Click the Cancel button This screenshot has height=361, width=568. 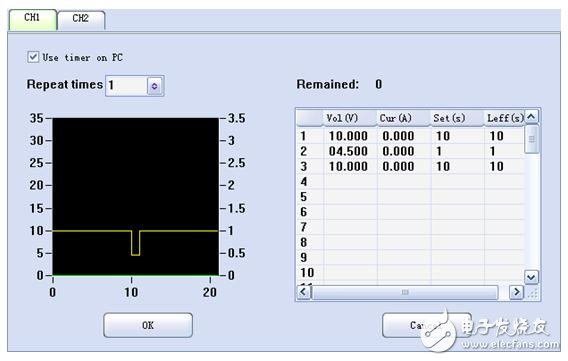click(427, 325)
